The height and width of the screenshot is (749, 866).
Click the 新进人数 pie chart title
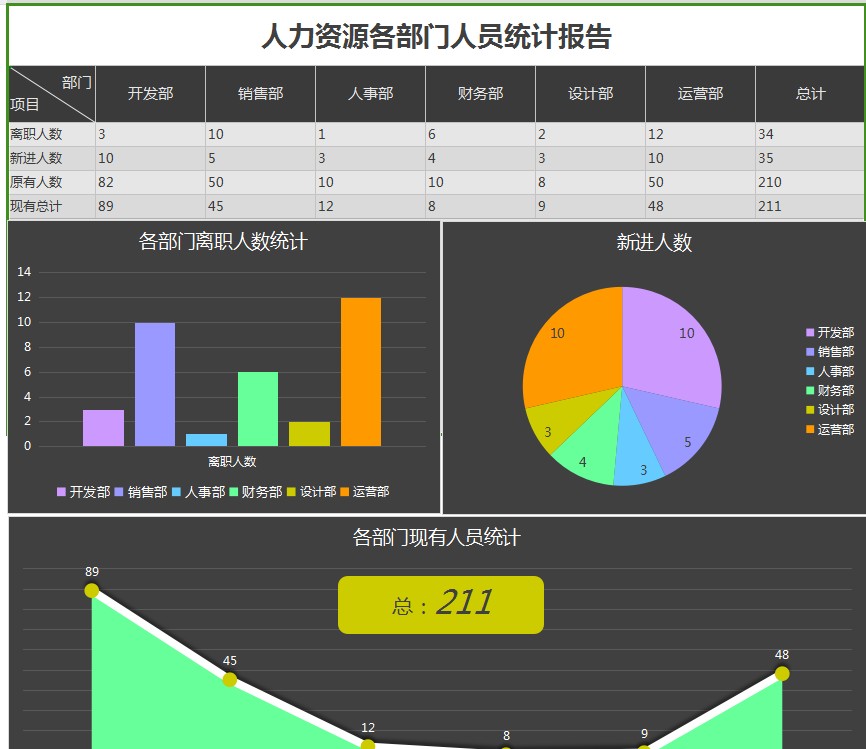coord(654,242)
